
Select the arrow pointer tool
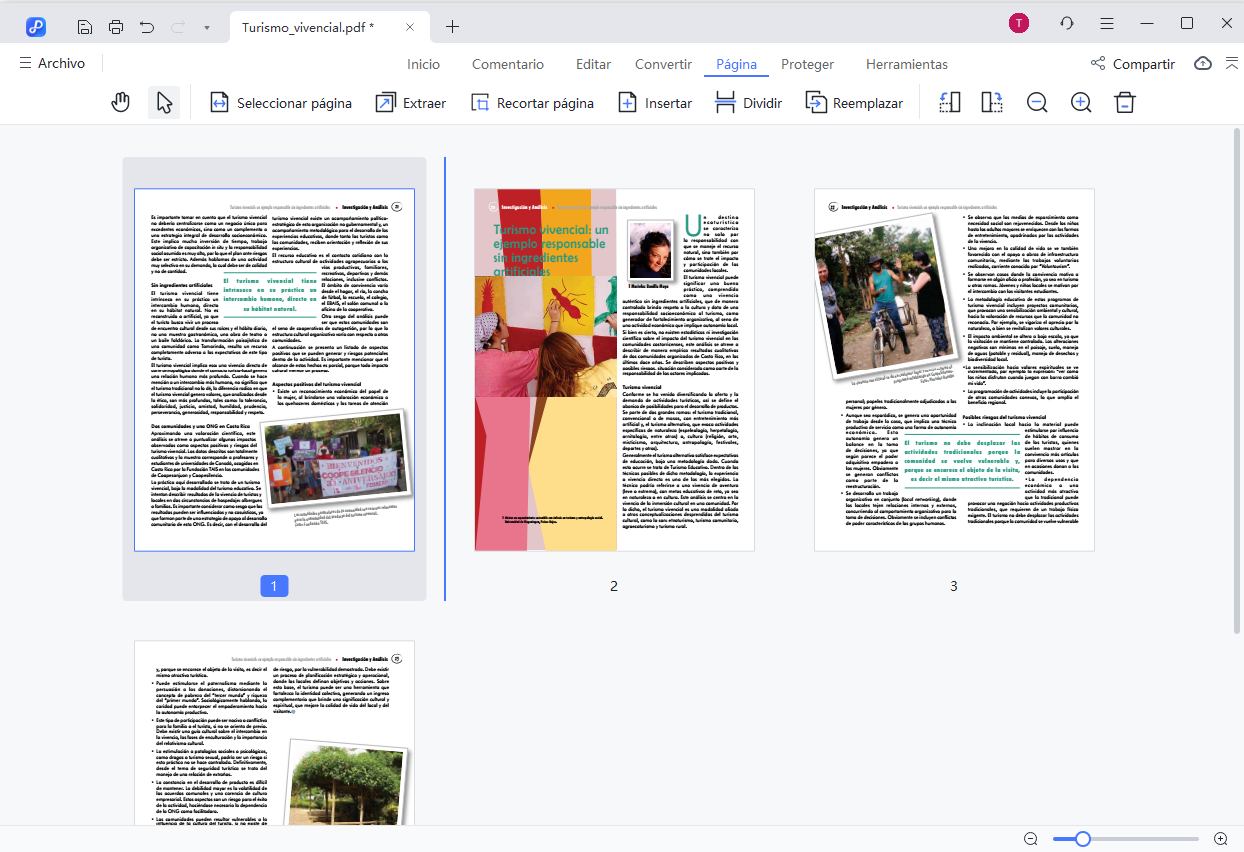[164, 102]
